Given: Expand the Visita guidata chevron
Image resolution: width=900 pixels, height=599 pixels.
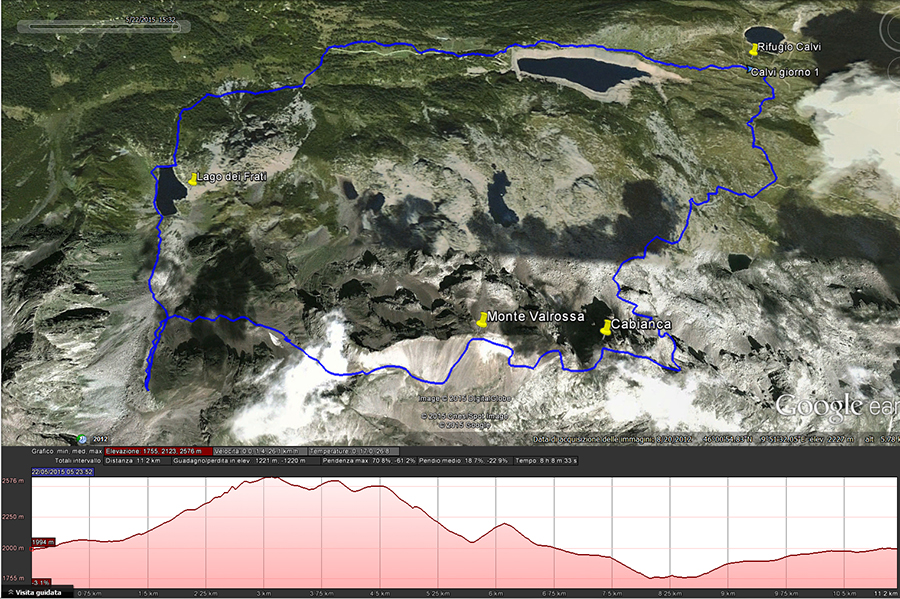Looking at the screenshot, I should tap(10, 593).
